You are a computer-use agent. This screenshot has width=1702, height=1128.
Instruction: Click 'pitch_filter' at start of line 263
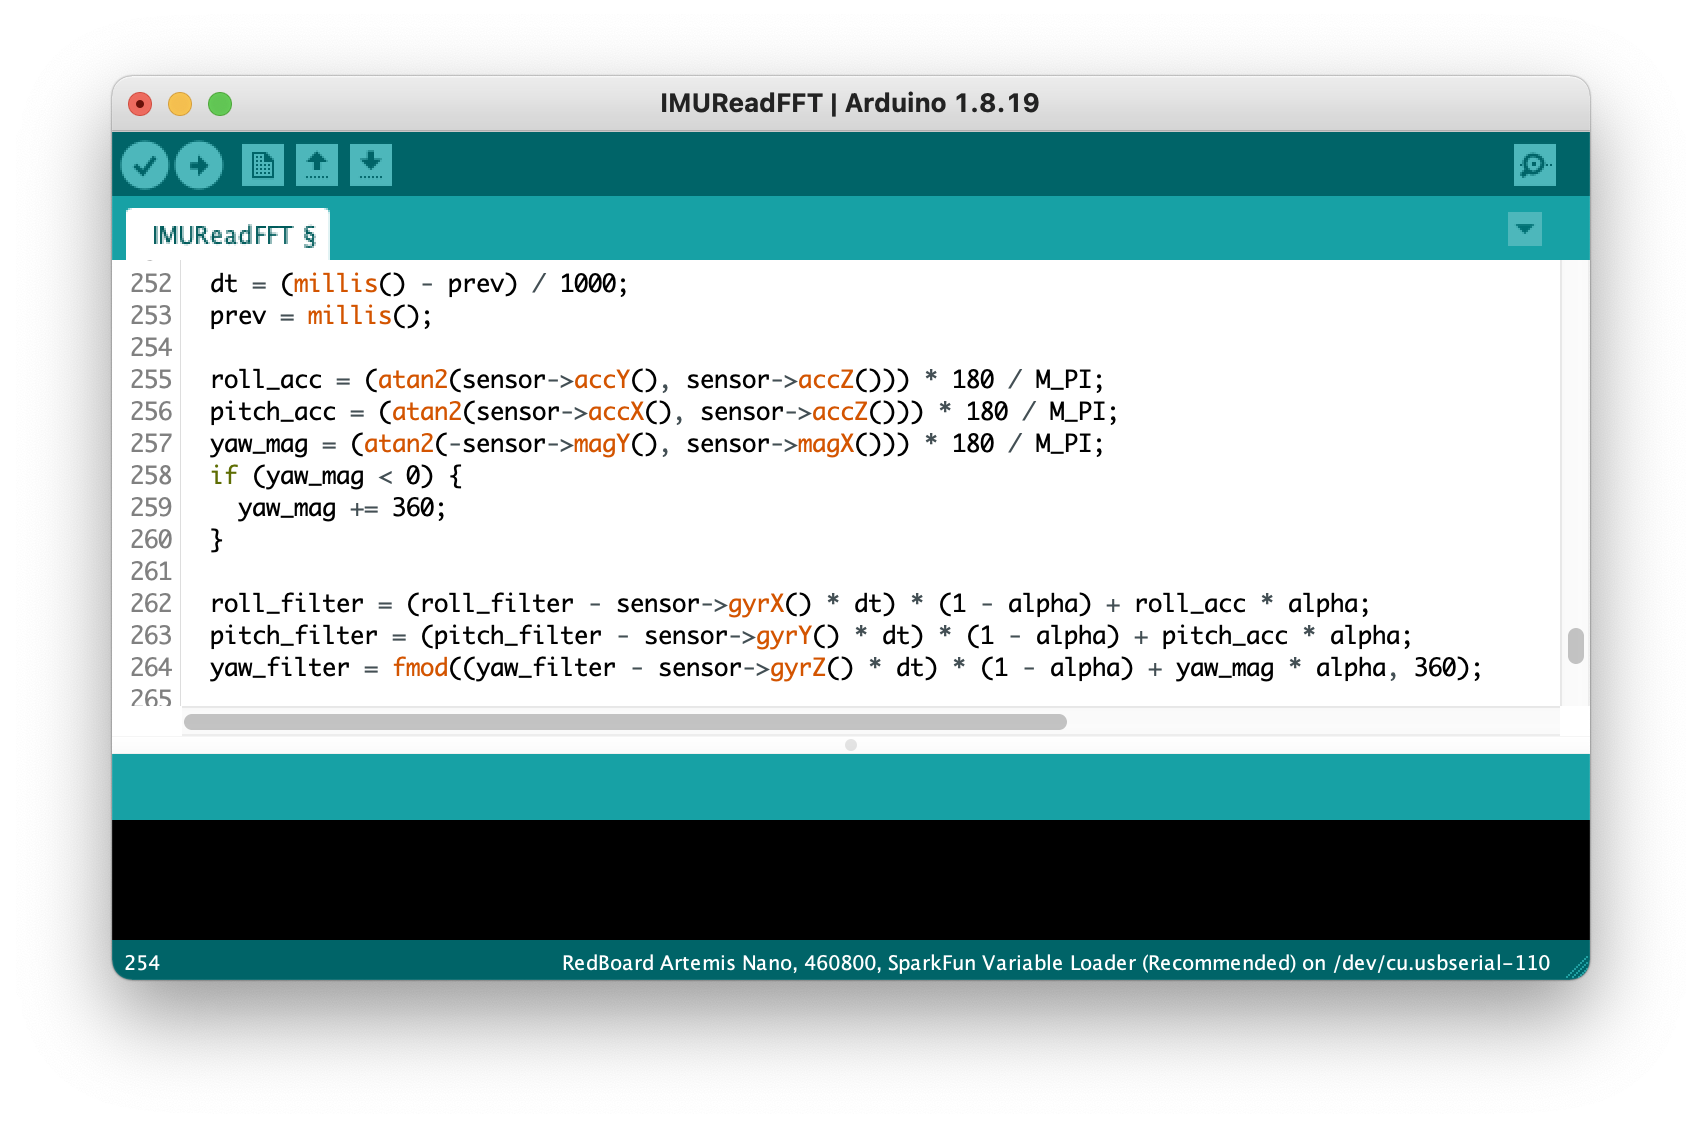coord(294,636)
